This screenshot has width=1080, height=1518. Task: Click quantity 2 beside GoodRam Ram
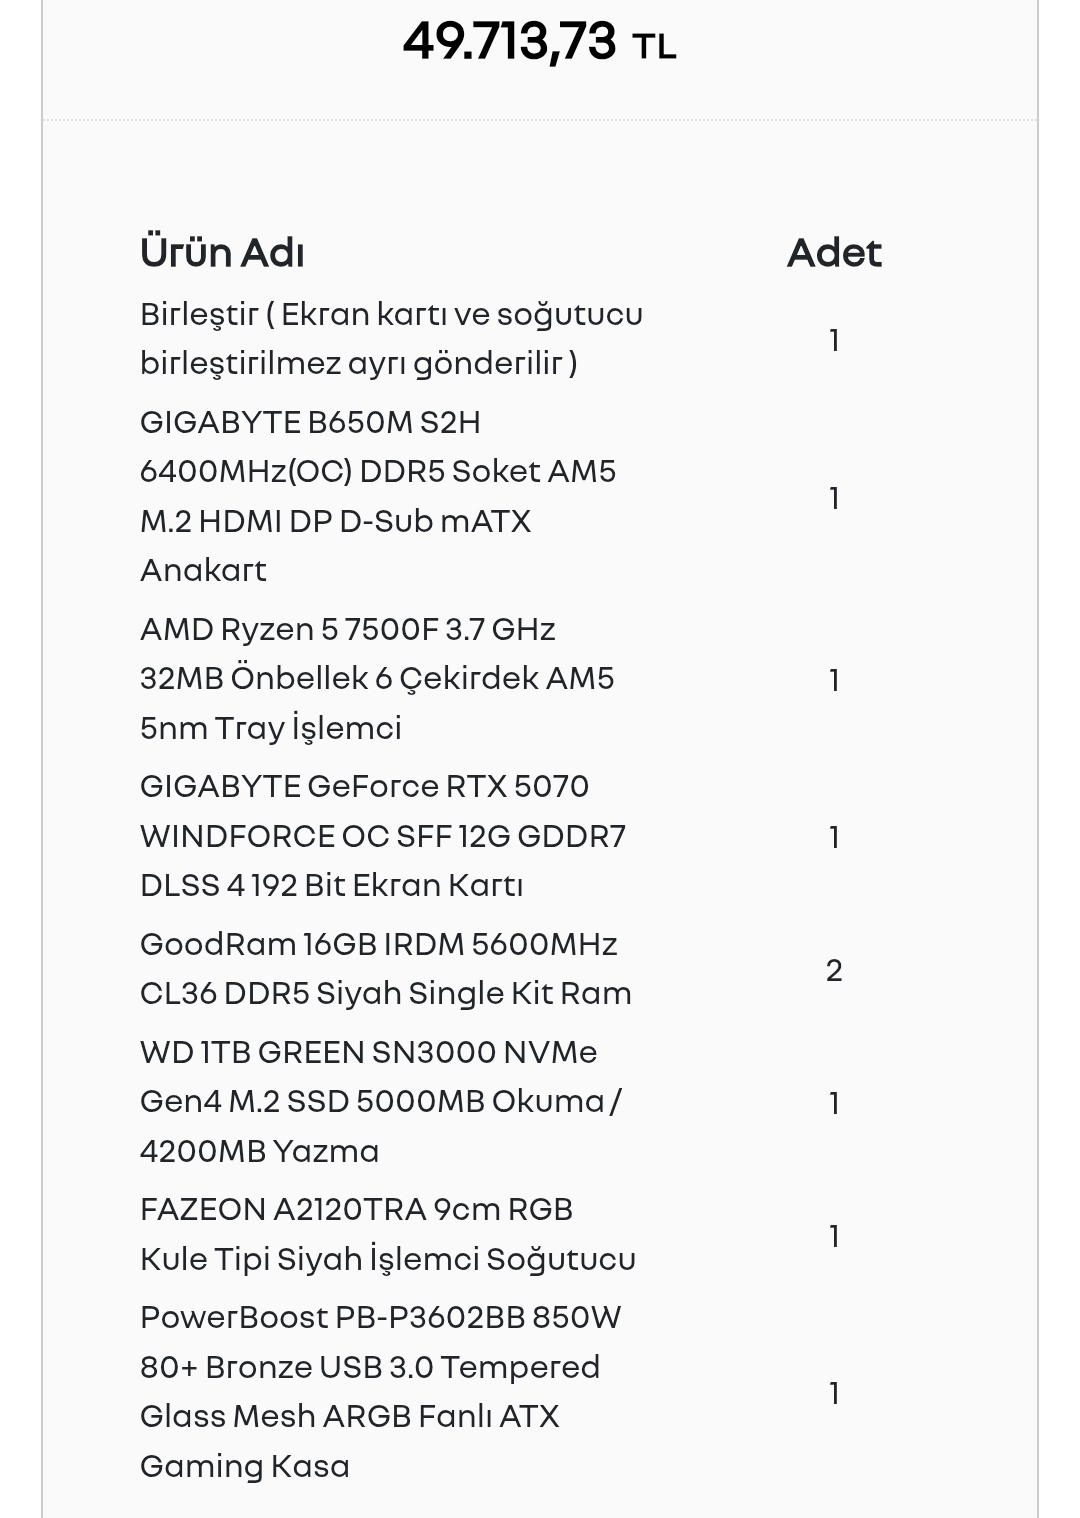click(834, 970)
